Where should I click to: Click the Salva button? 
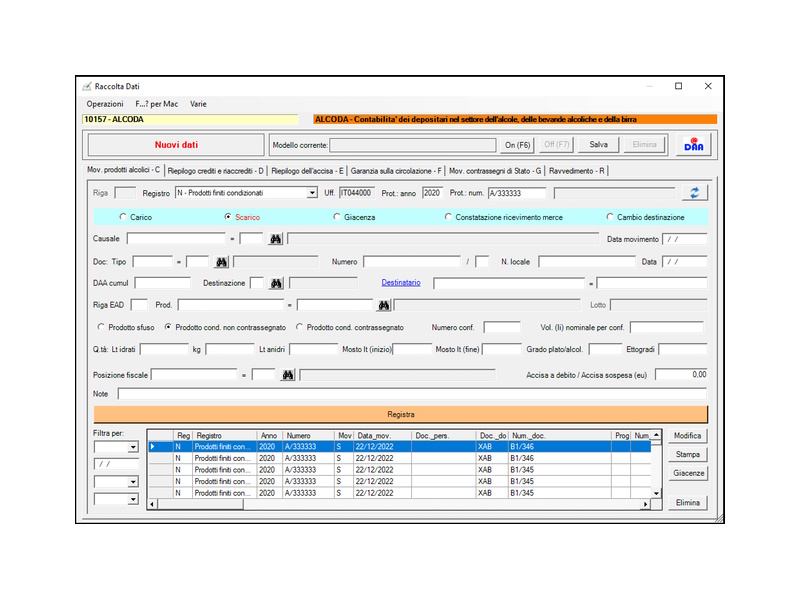click(x=598, y=145)
